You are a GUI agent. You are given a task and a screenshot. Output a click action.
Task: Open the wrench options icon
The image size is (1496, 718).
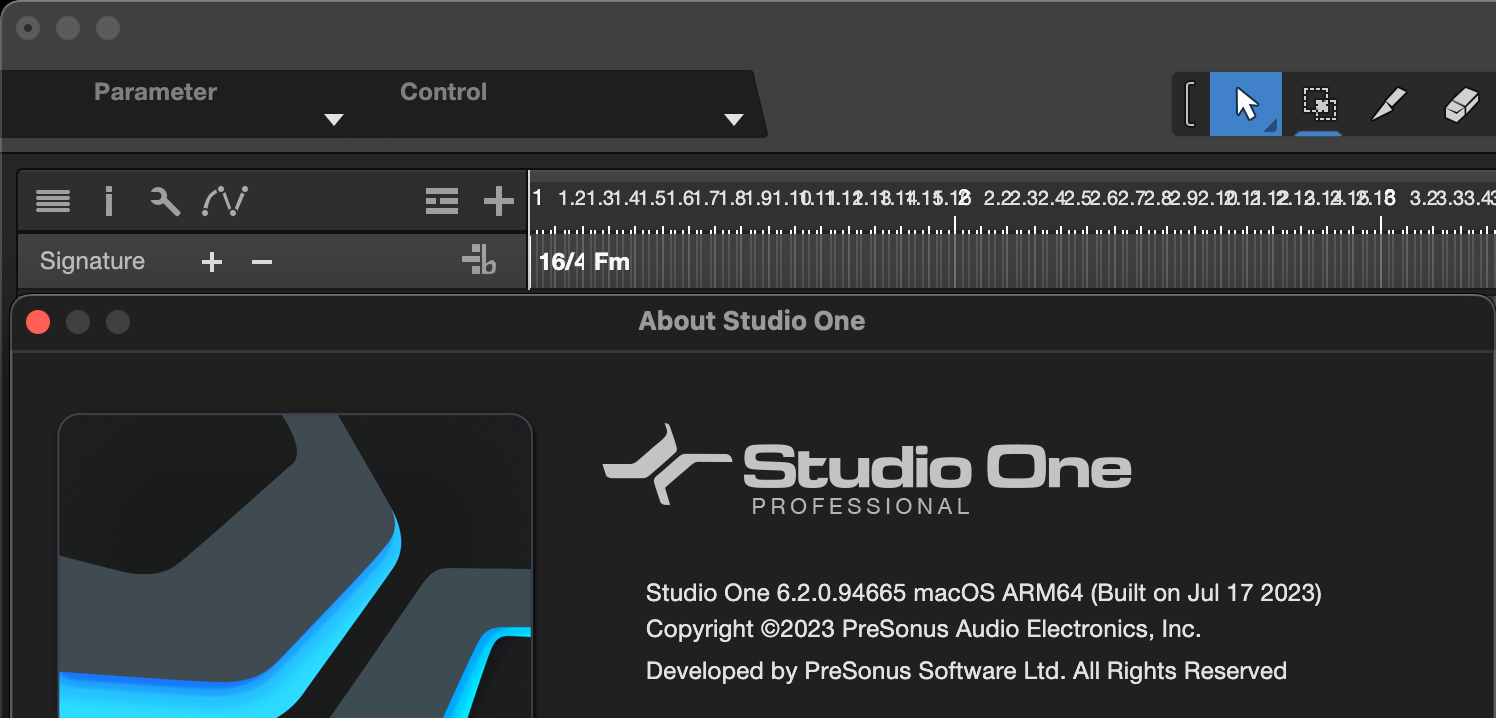[165, 202]
